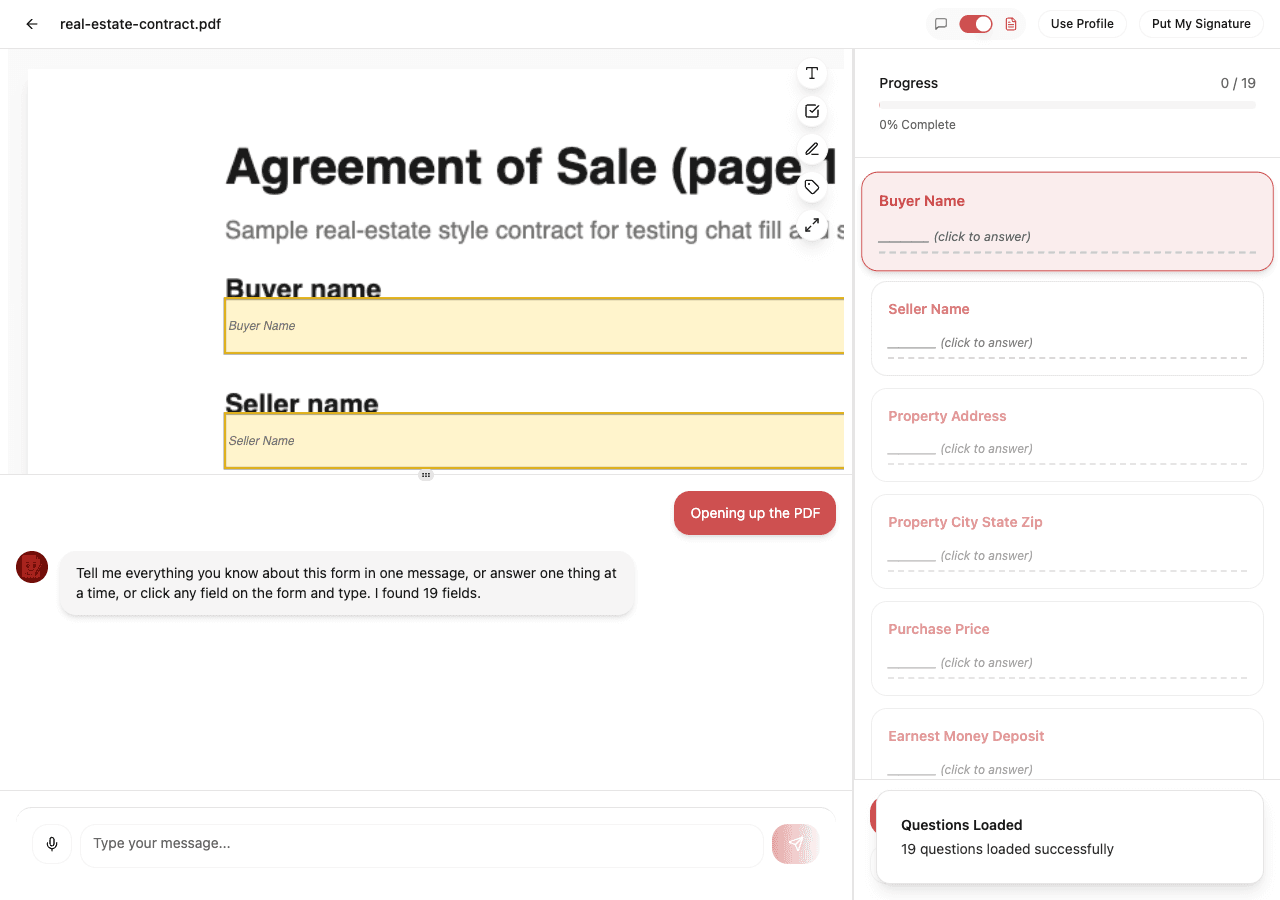Focus the Type your message box
Screen dimensions: 1280x900
(x=421, y=844)
